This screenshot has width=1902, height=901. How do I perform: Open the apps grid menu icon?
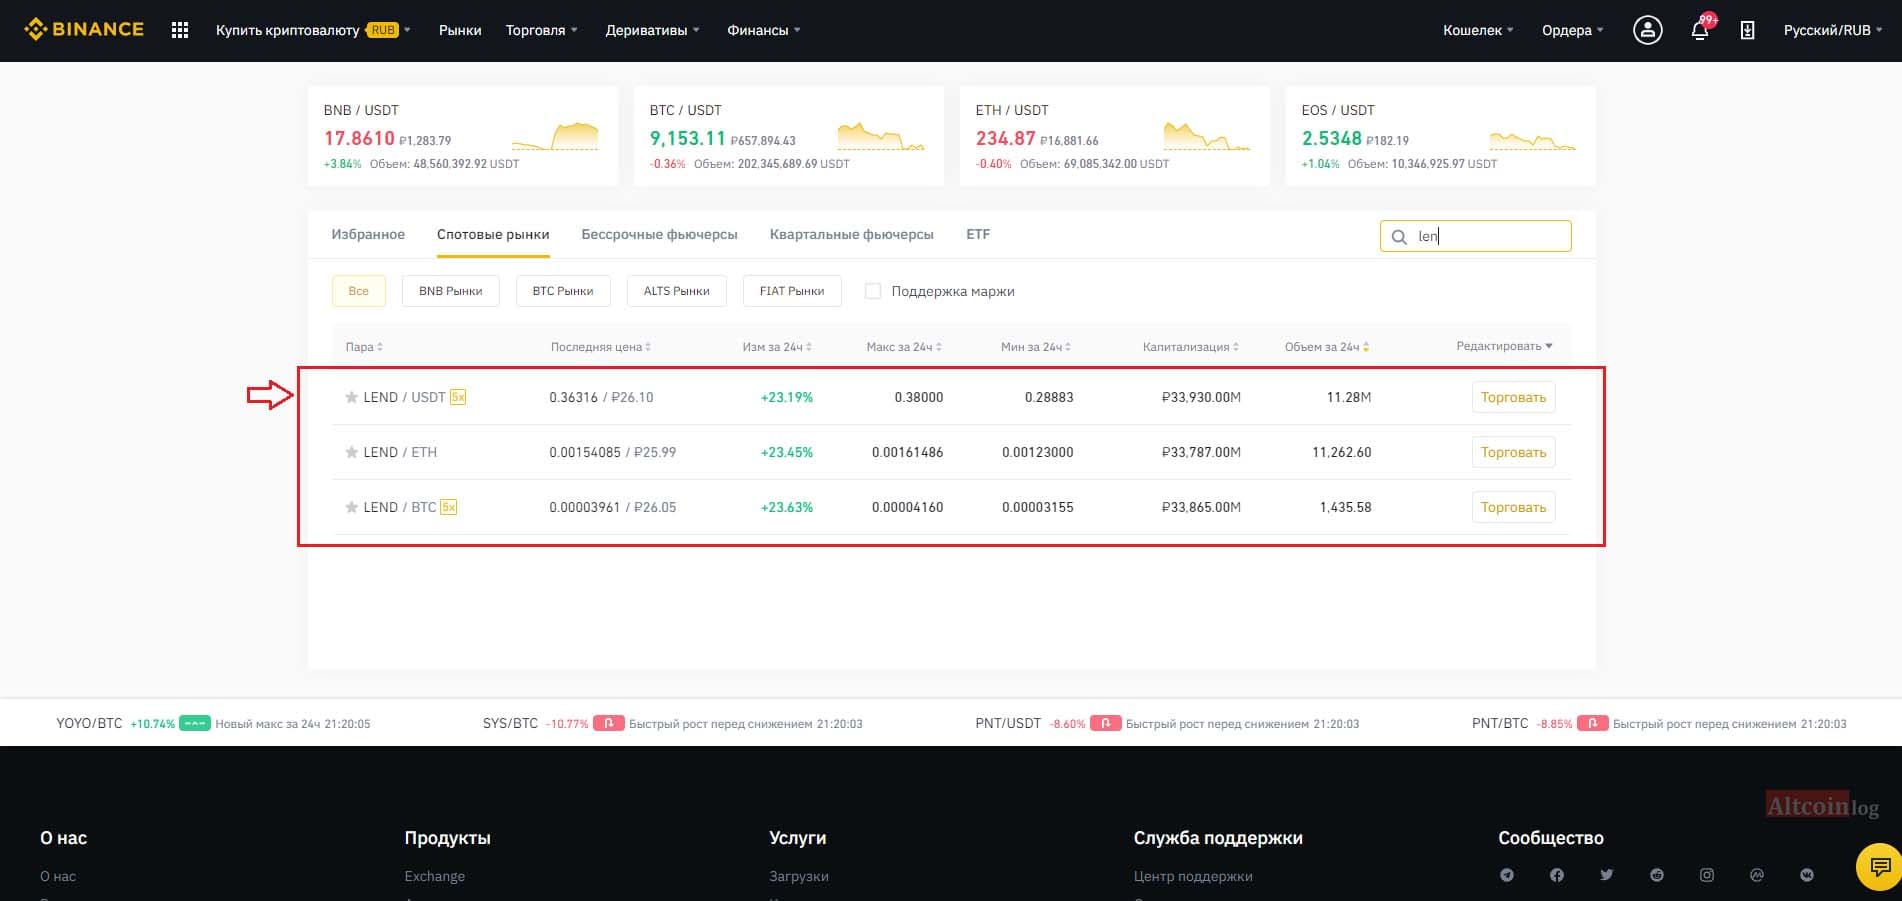180,30
